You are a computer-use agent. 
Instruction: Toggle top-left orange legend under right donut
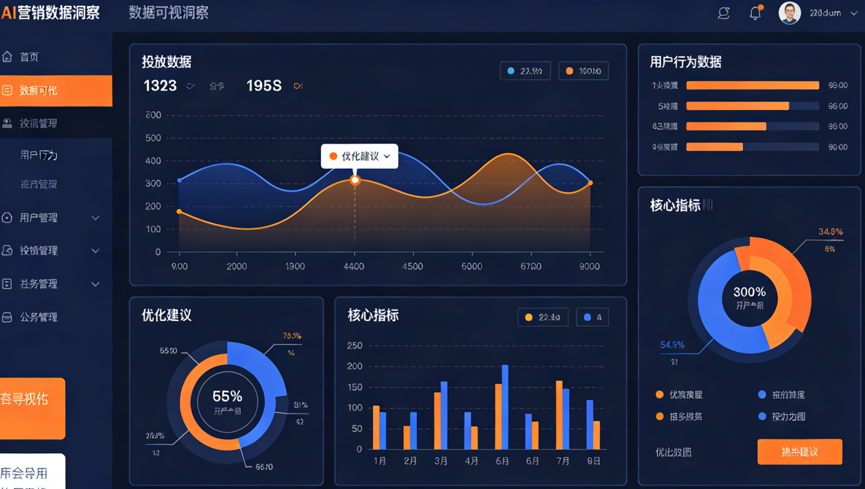click(x=679, y=395)
